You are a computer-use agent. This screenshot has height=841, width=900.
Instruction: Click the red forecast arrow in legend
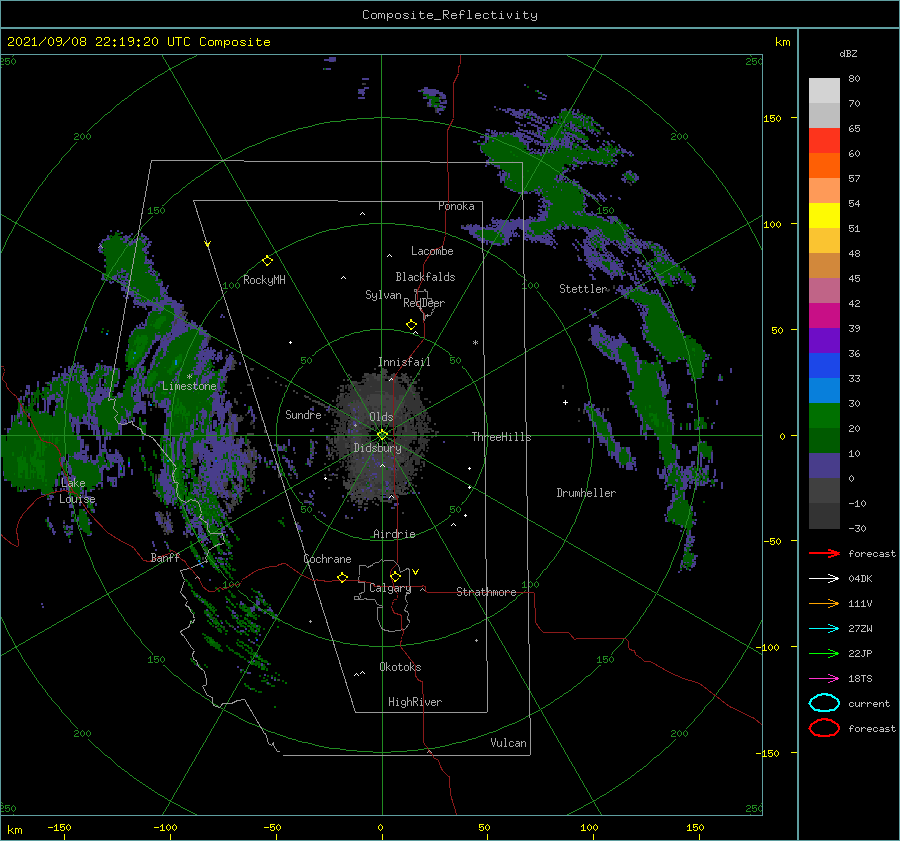point(824,553)
